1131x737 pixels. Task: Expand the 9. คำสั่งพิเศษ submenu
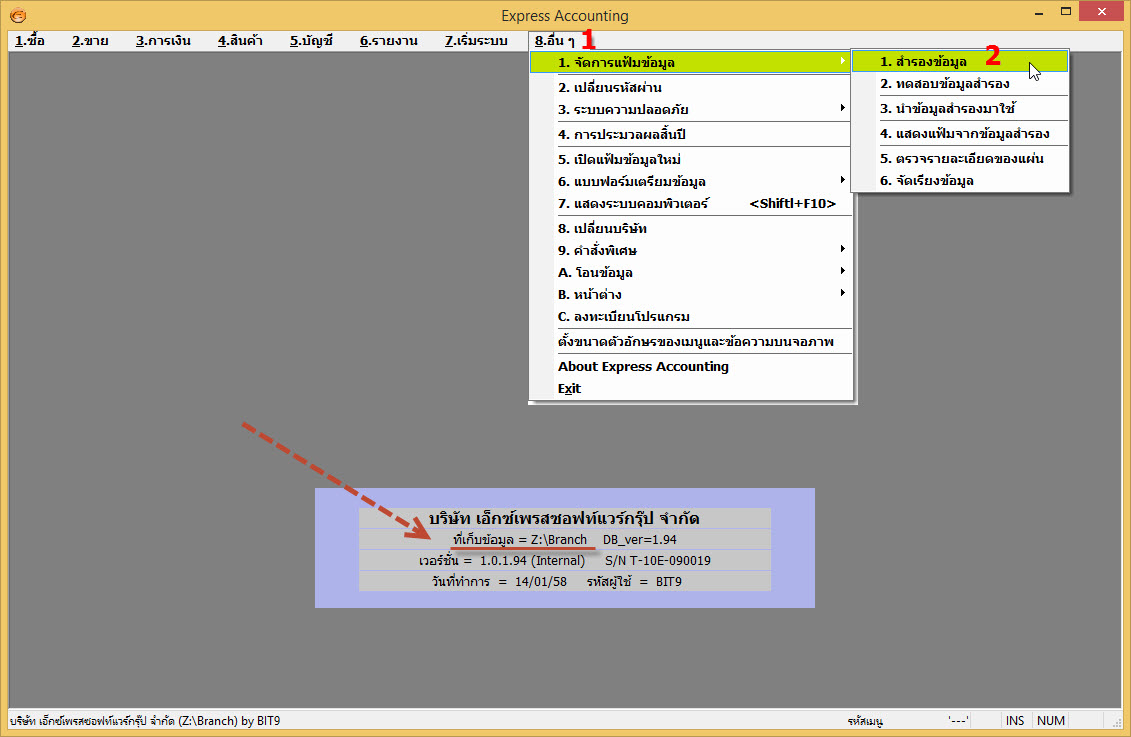[843, 250]
